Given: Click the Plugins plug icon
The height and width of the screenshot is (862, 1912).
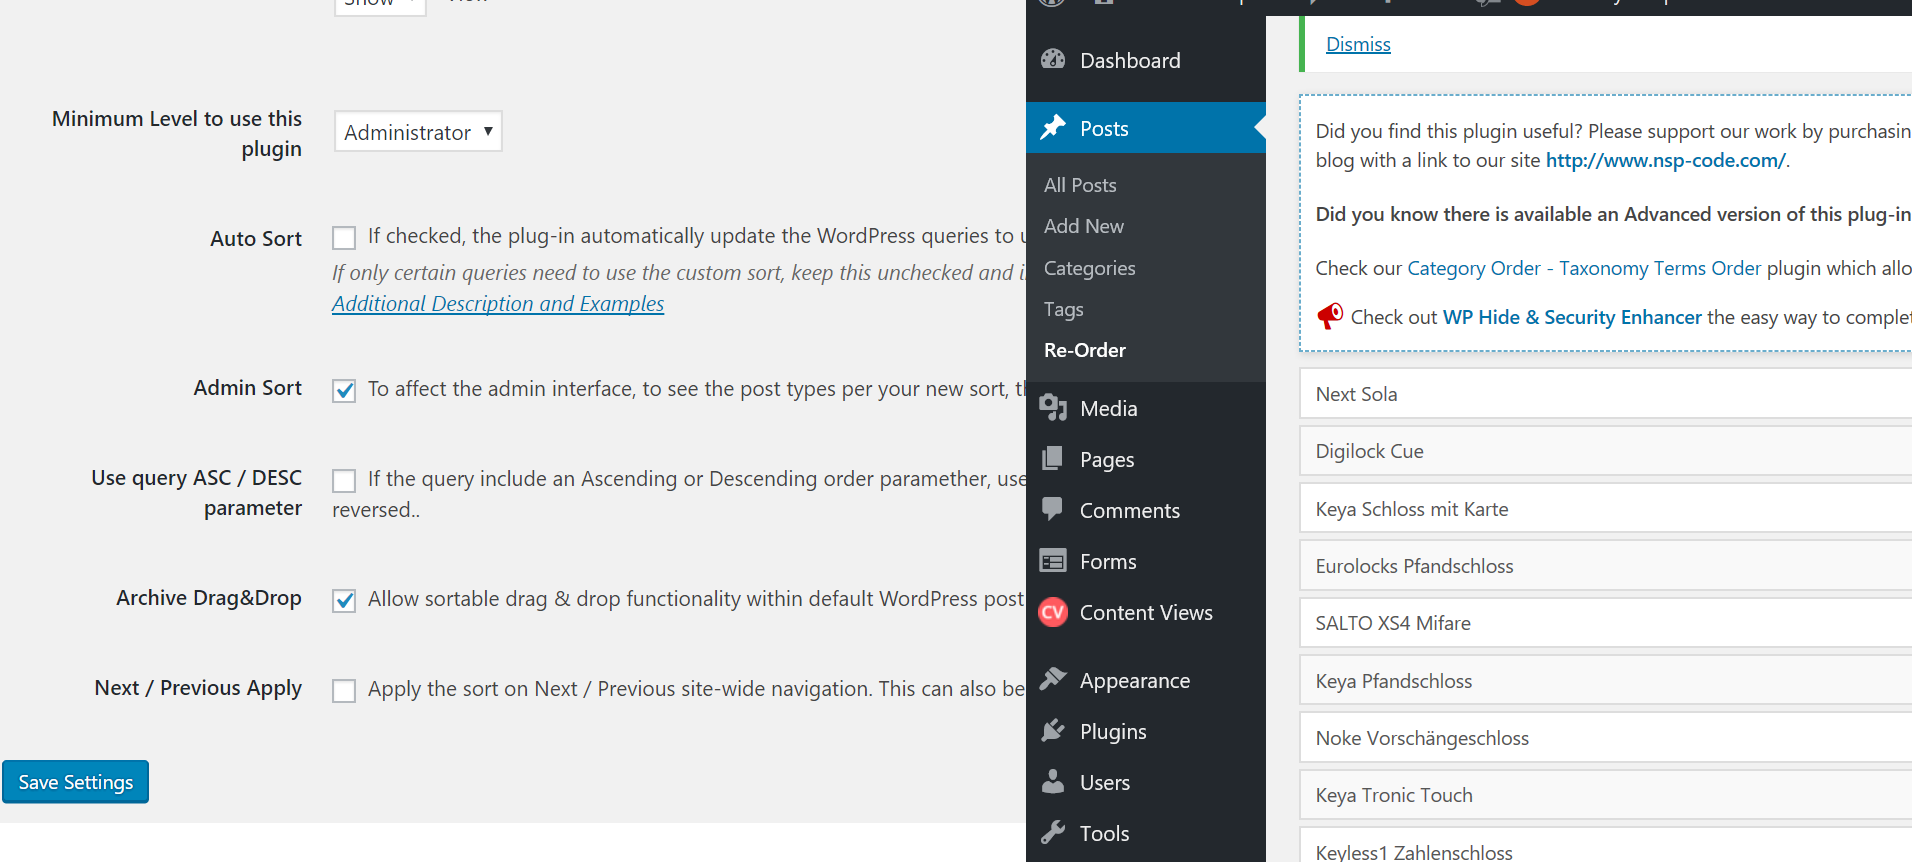Looking at the screenshot, I should pos(1053,731).
